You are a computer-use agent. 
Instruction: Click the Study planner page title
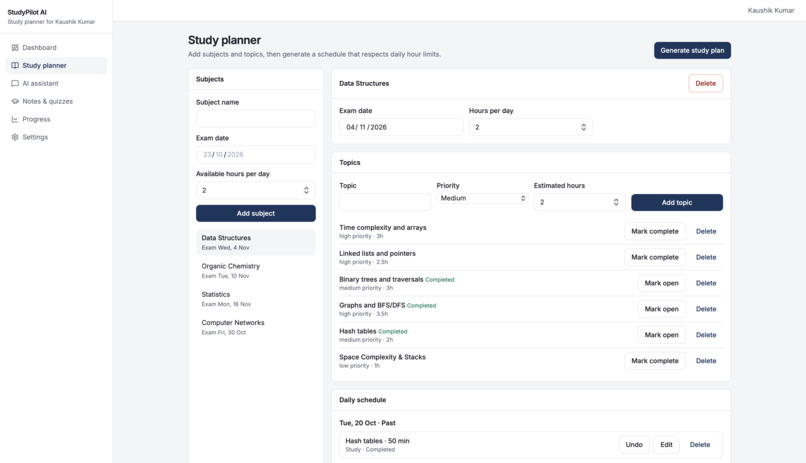pos(224,40)
